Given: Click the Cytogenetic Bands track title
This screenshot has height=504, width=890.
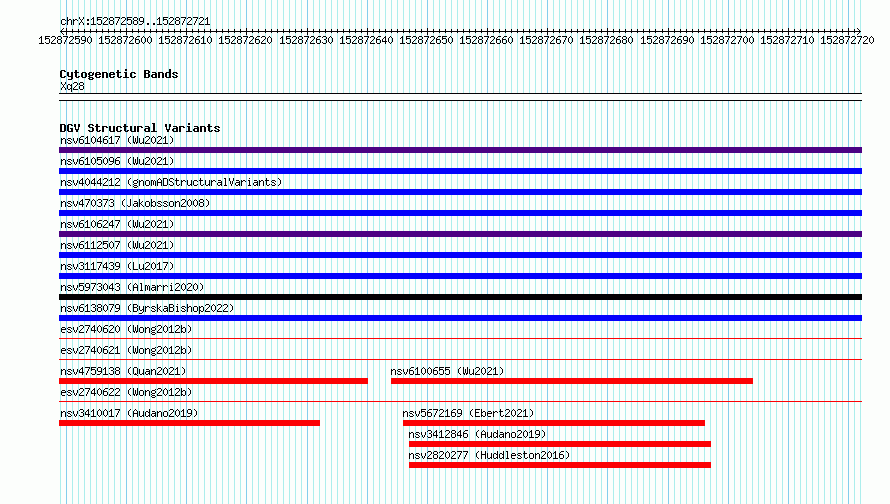Looking at the screenshot, I should point(119,74).
